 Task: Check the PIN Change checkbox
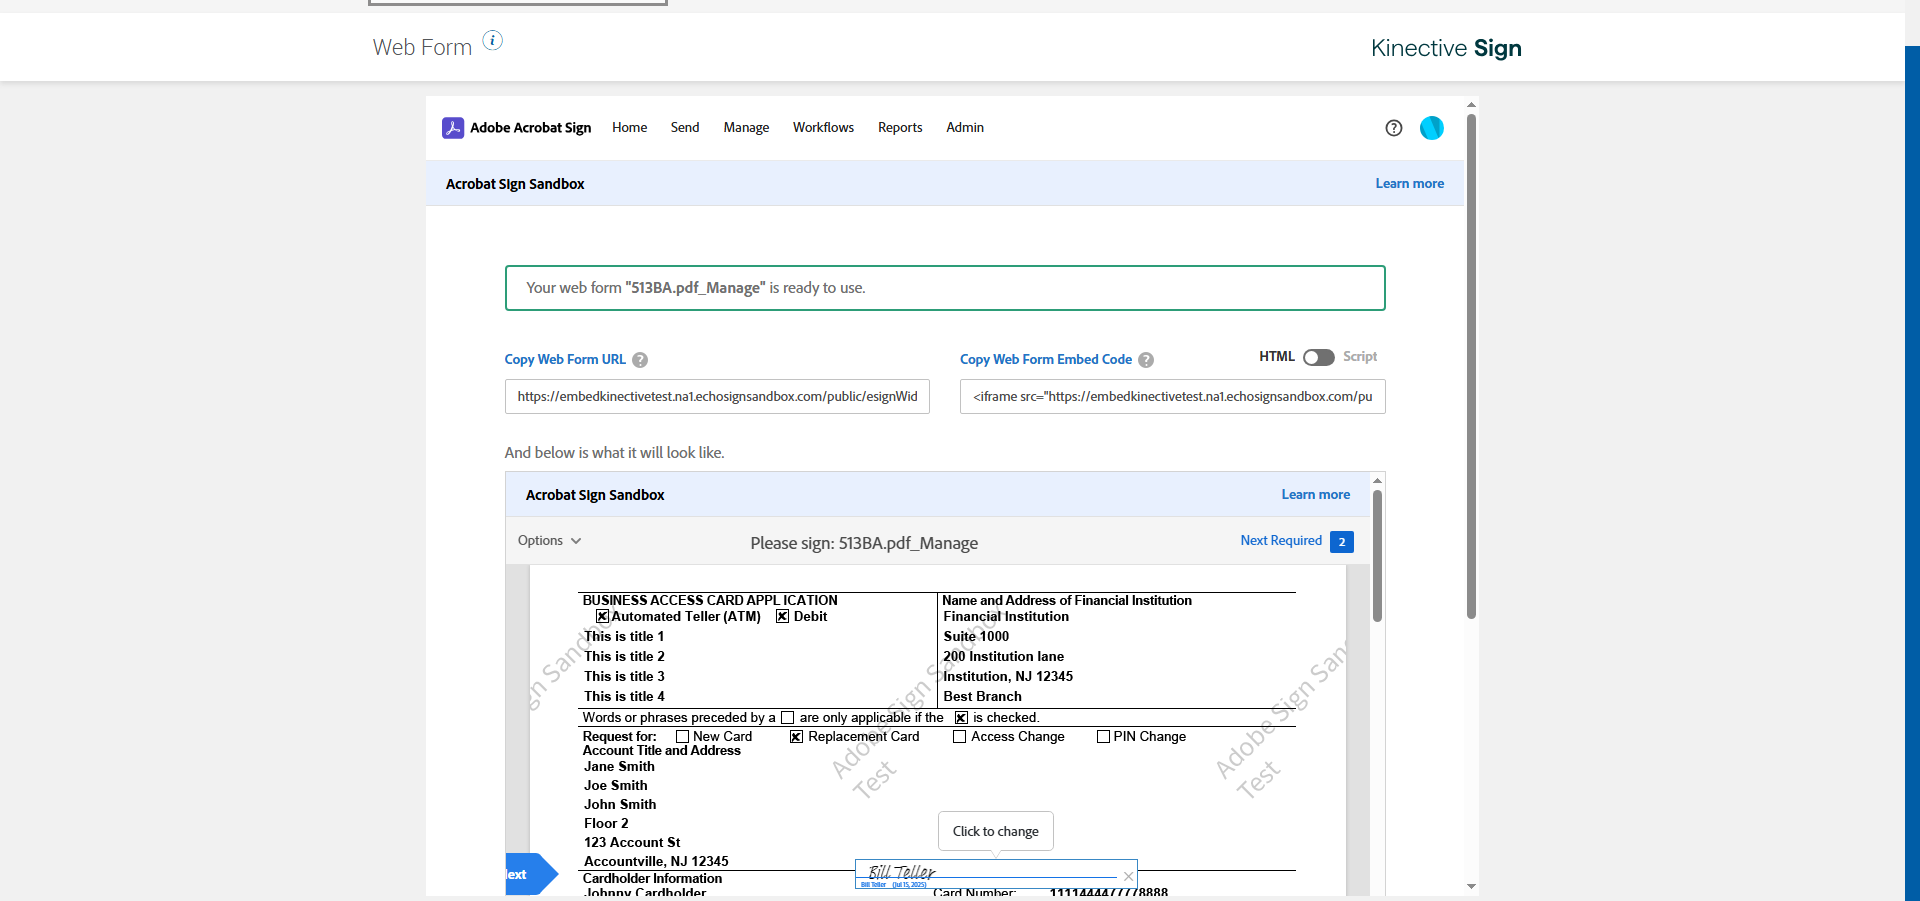point(1103,737)
